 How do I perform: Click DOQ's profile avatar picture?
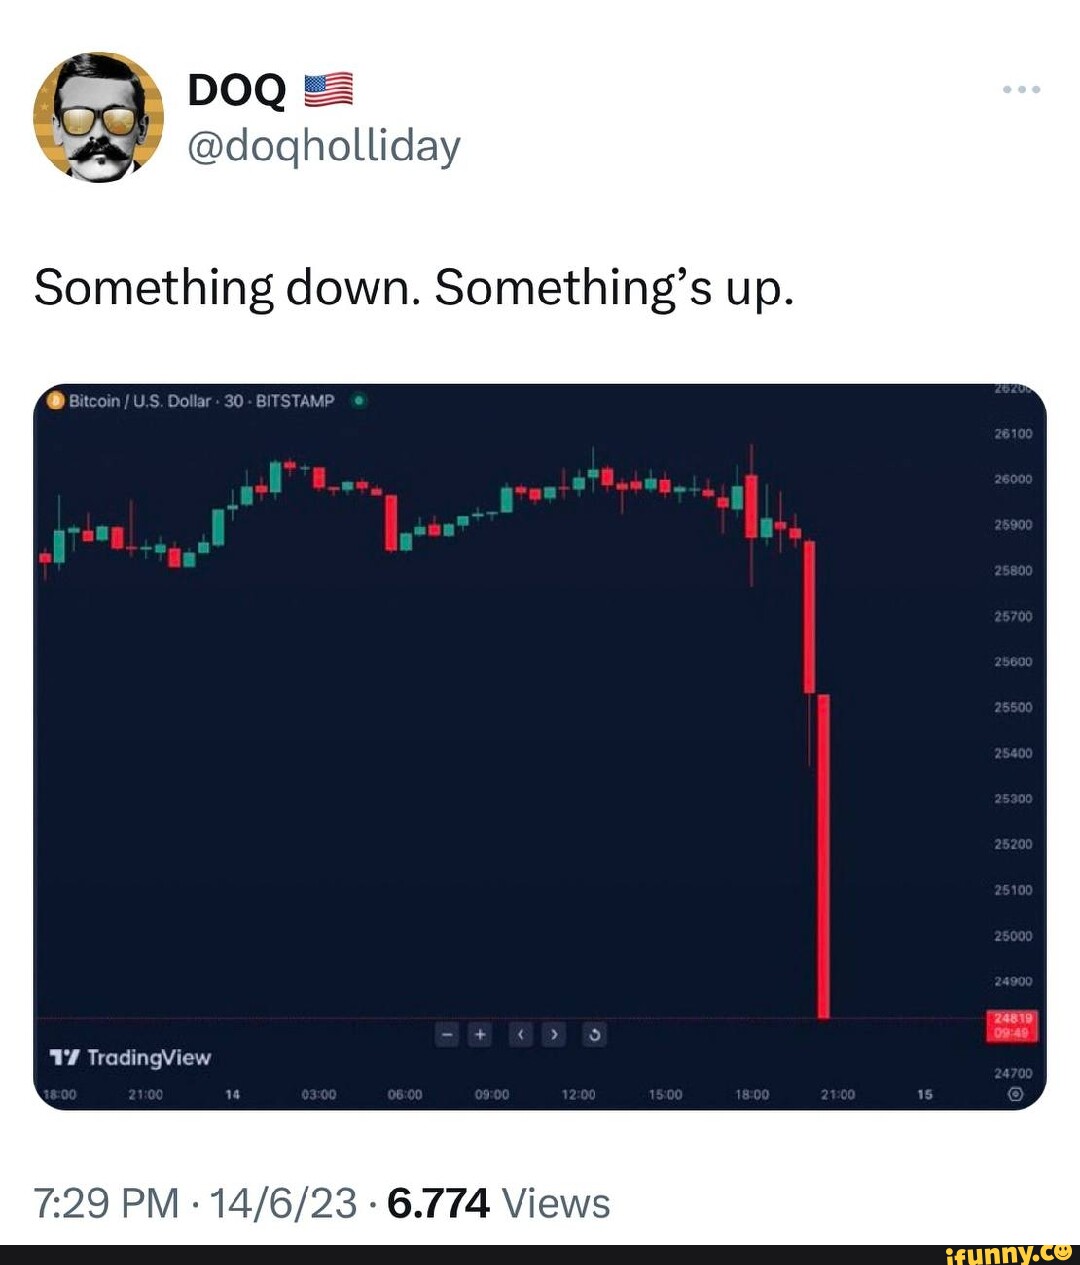coord(100,119)
